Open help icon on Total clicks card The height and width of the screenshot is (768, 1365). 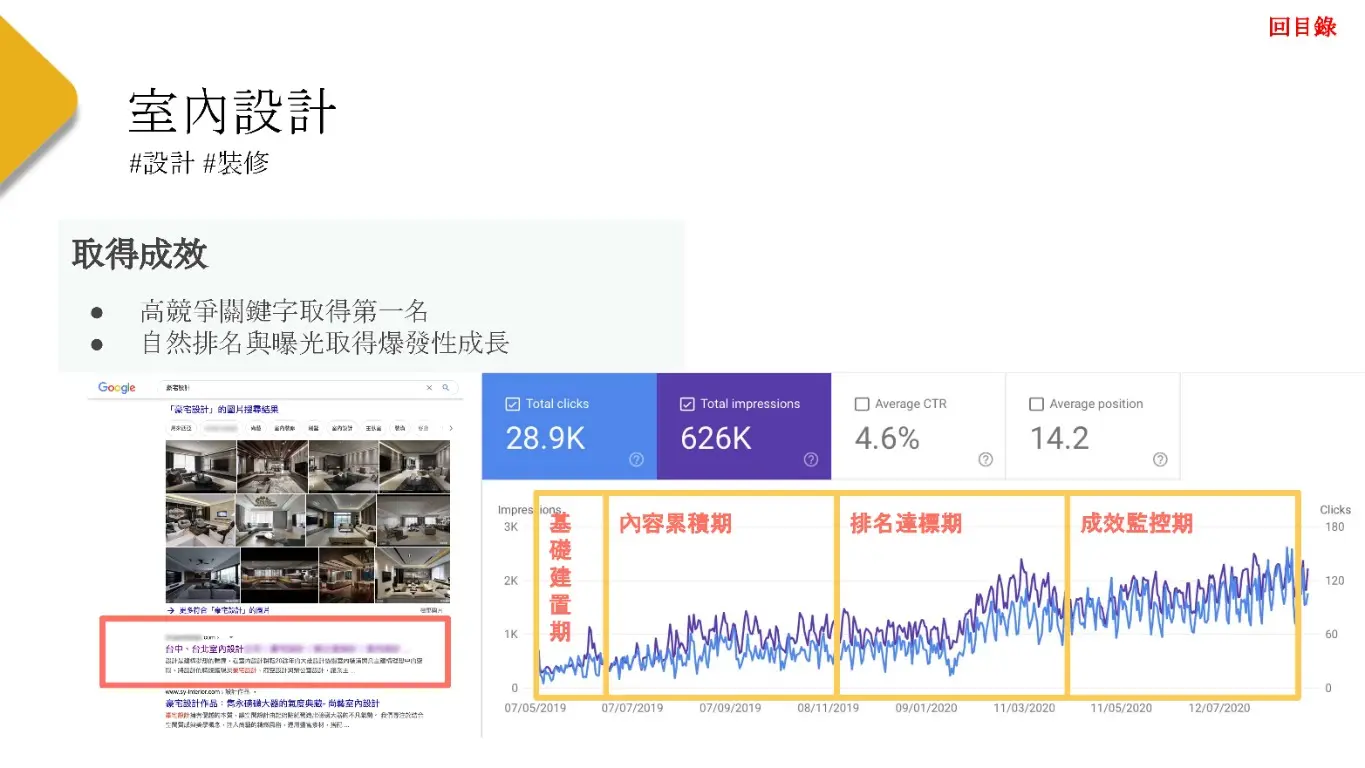tap(636, 460)
